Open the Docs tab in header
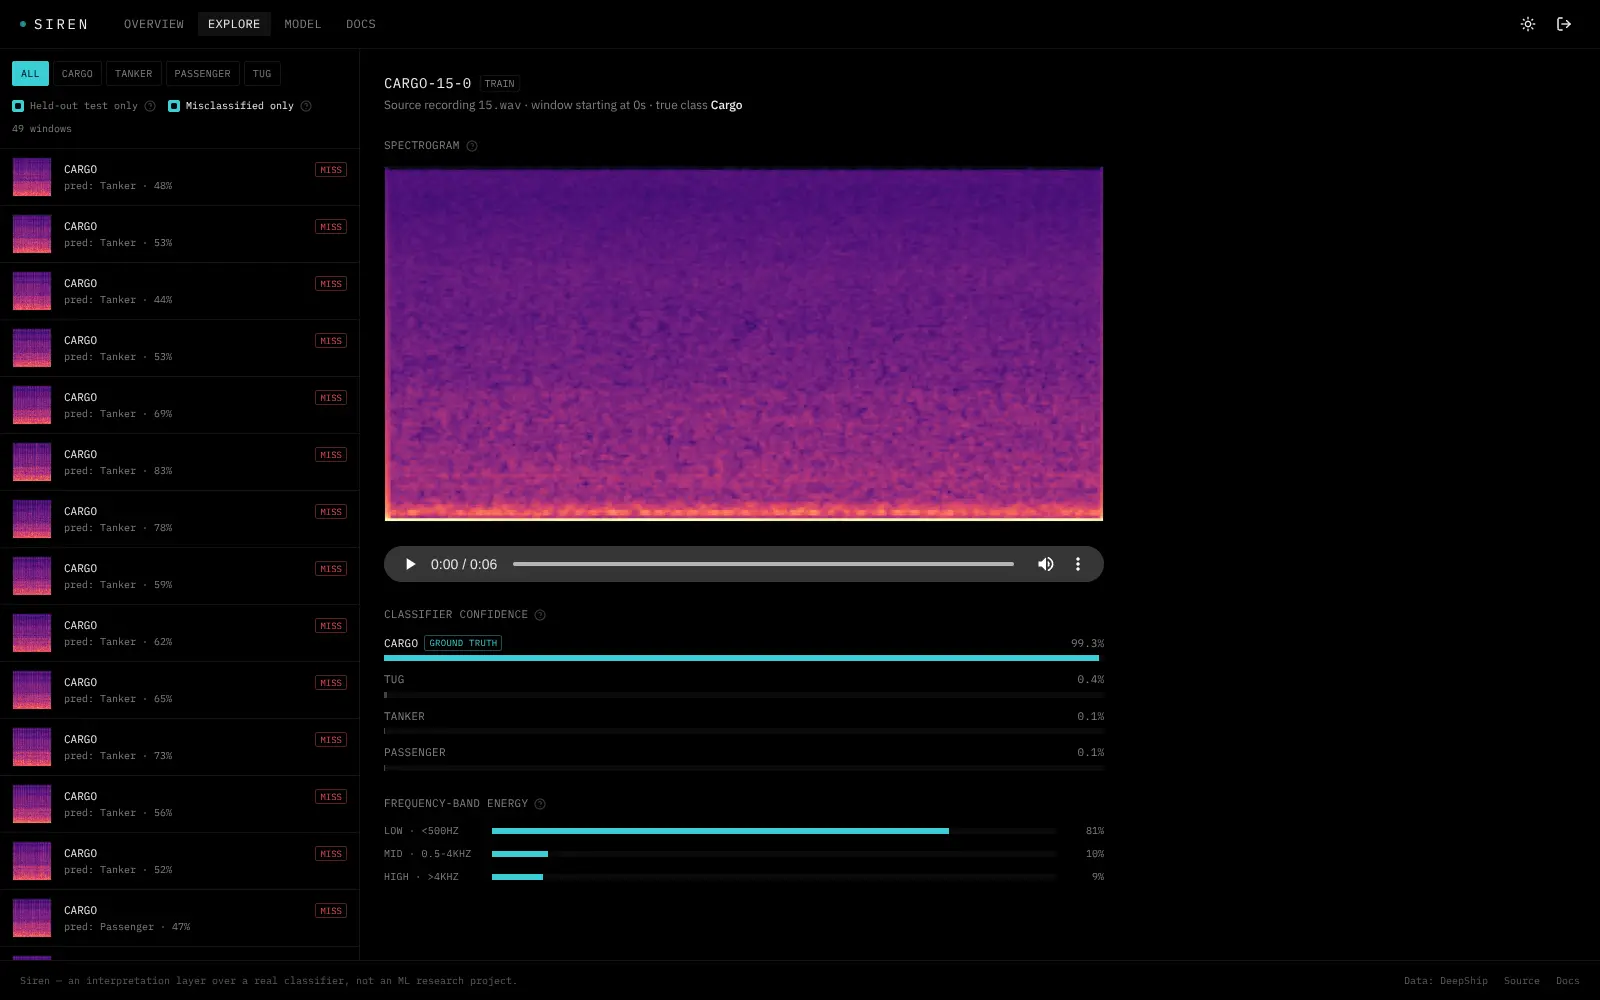Image resolution: width=1600 pixels, height=1000 pixels. pyautogui.click(x=361, y=24)
